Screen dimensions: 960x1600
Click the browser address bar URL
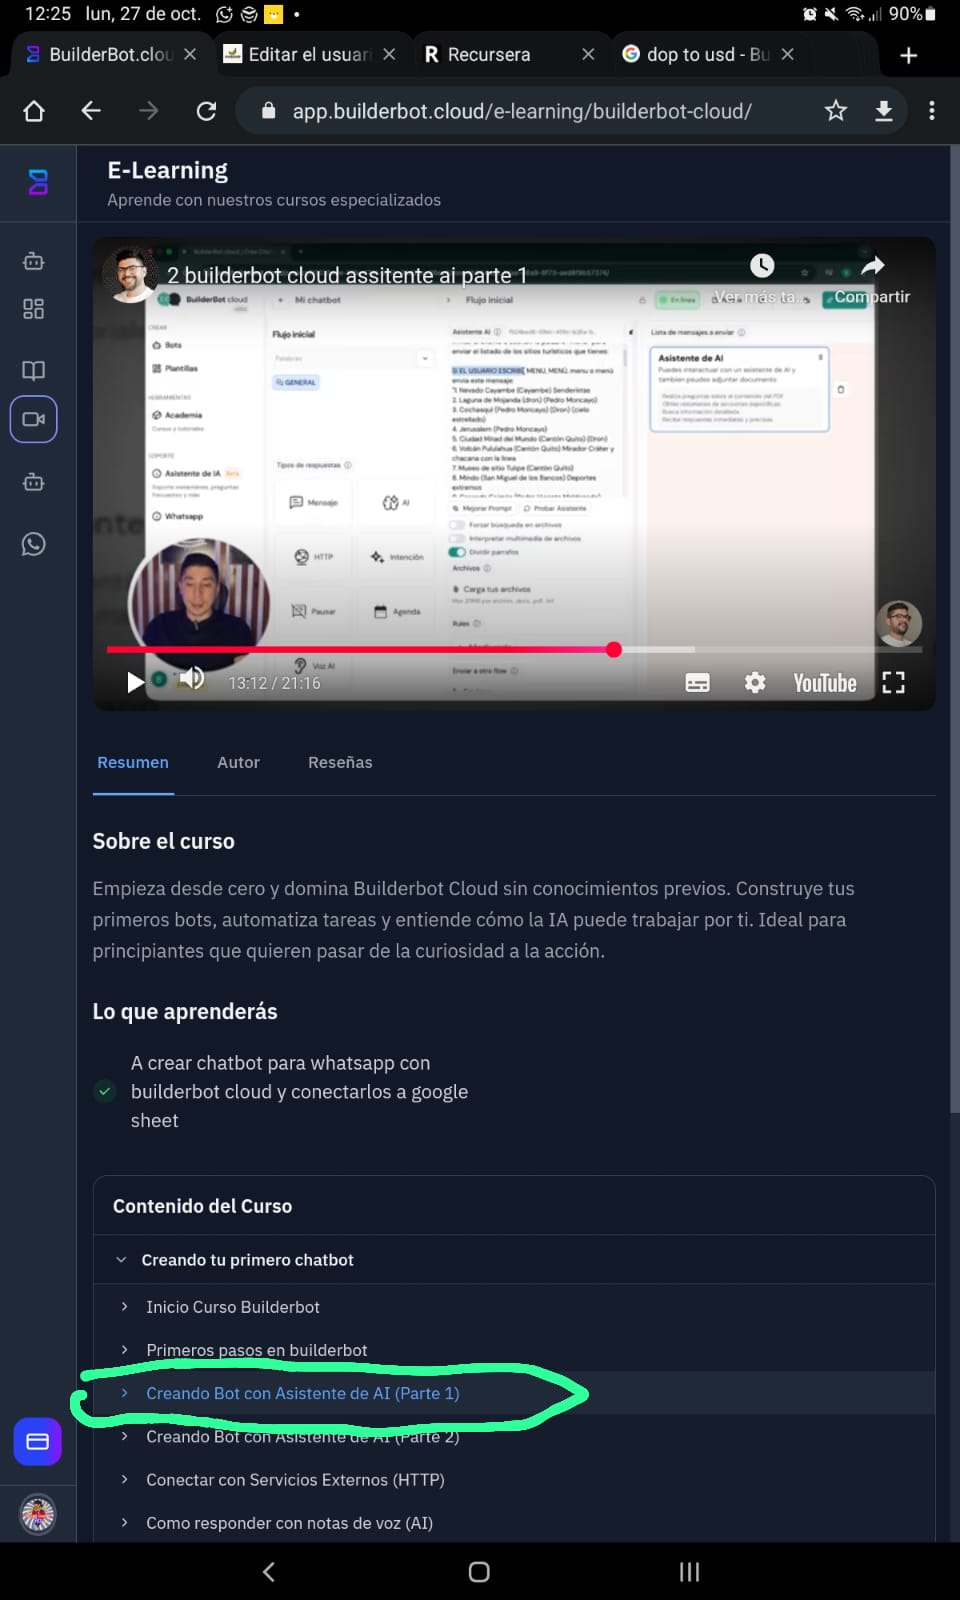click(x=521, y=111)
